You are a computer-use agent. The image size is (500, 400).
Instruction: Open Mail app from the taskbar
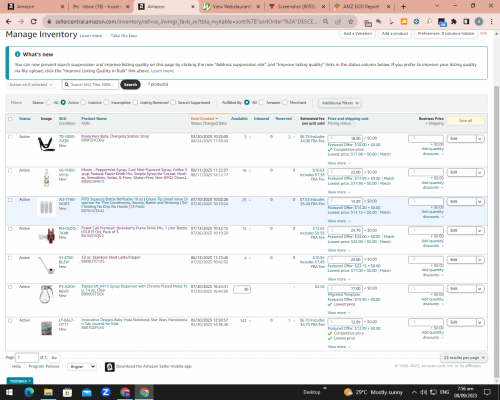(87, 392)
